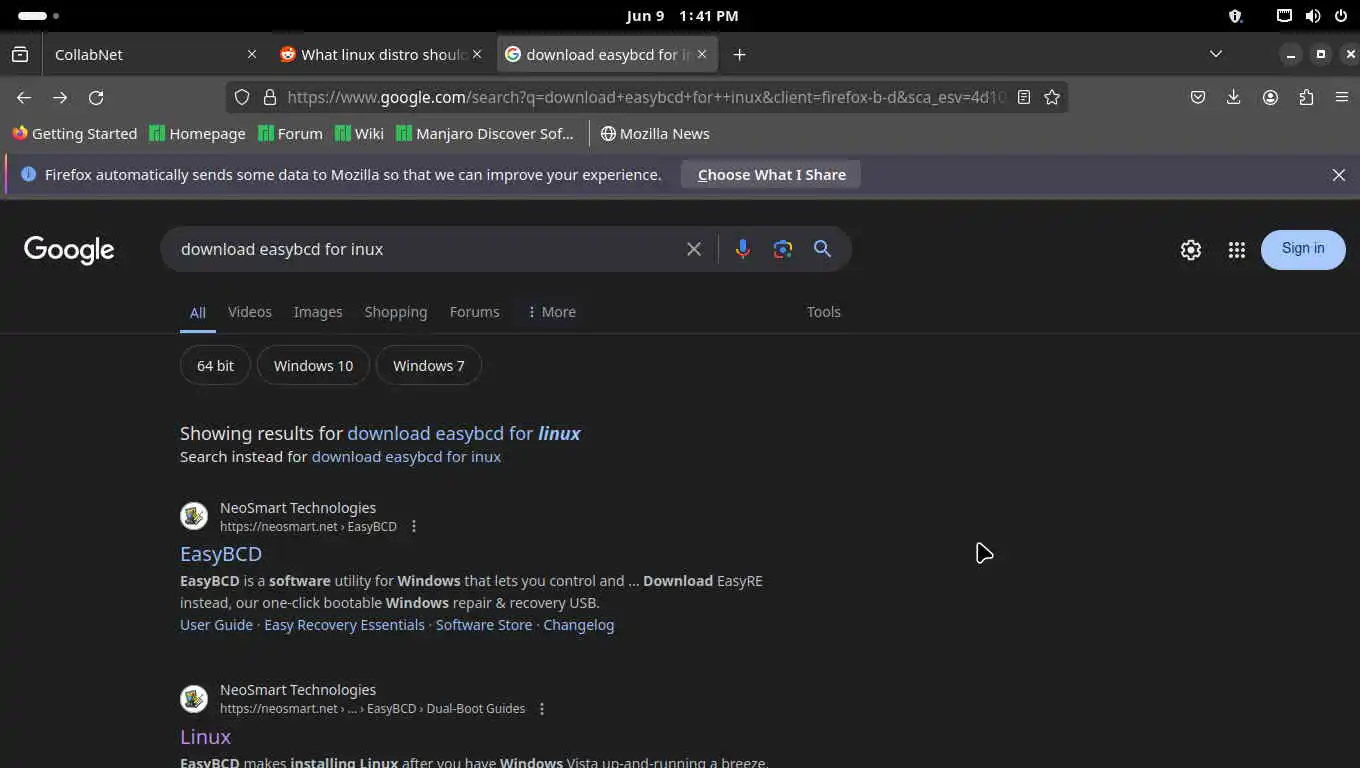
Task: Switch to What linux distro tab
Action: (384, 54)
